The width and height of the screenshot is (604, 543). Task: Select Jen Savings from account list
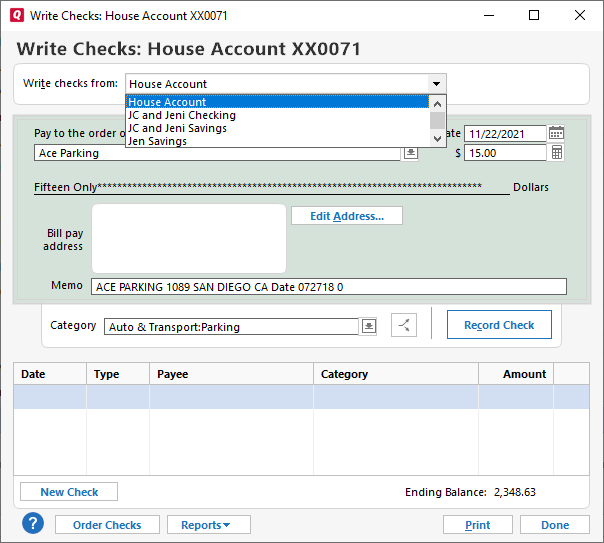point(277,141)
